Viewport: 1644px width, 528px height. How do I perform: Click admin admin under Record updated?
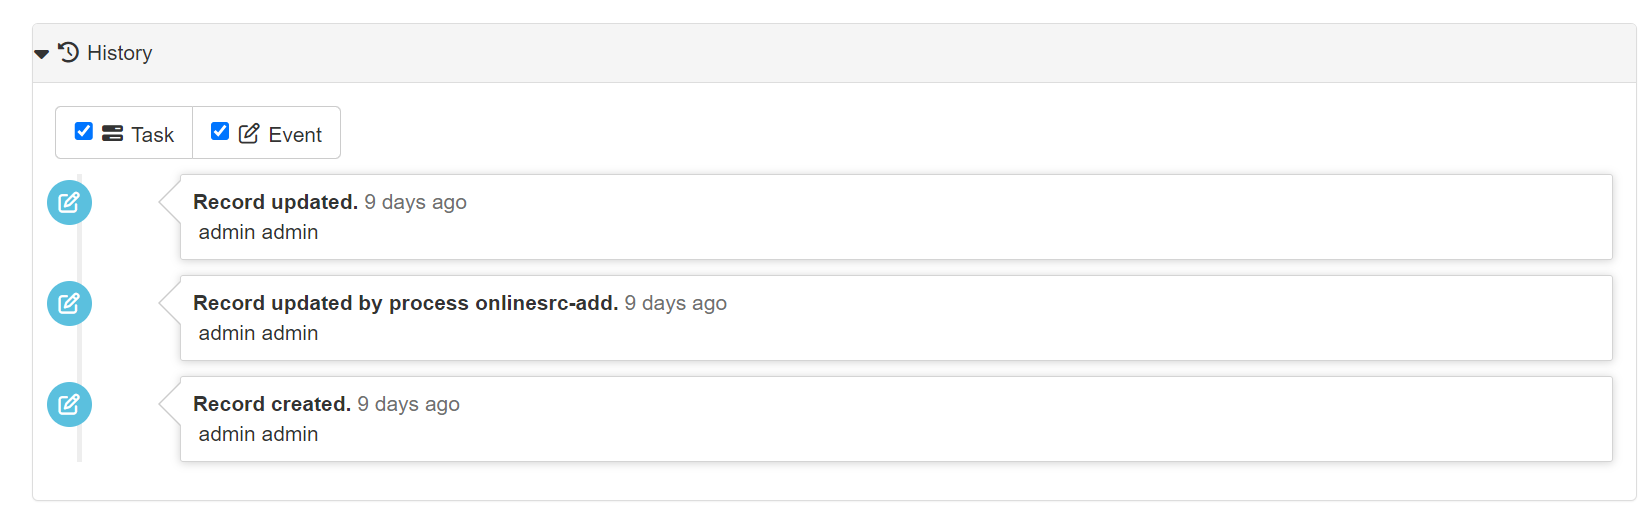point(258,232)
